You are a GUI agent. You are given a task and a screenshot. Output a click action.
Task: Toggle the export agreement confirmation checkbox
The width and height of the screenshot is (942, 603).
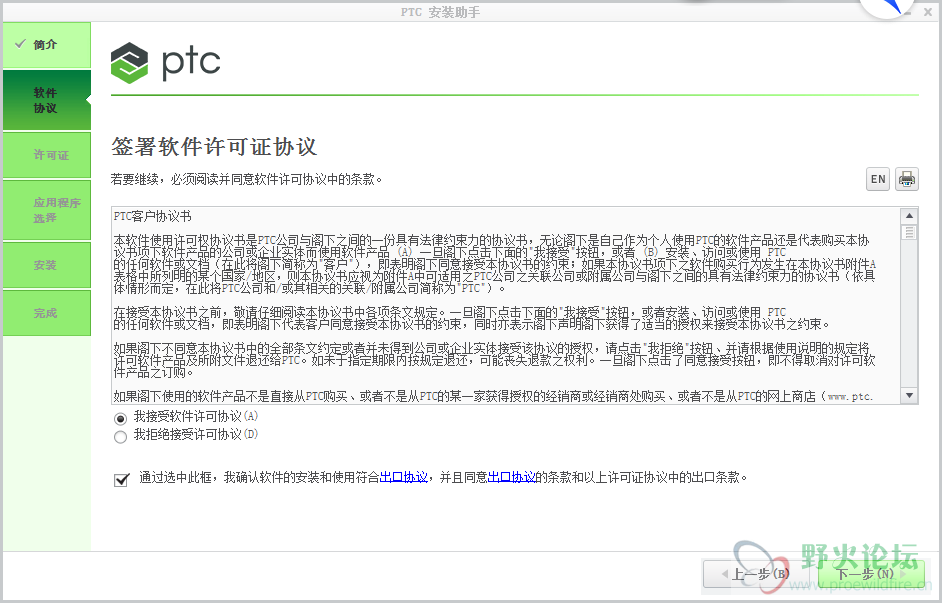pos(121,479)
